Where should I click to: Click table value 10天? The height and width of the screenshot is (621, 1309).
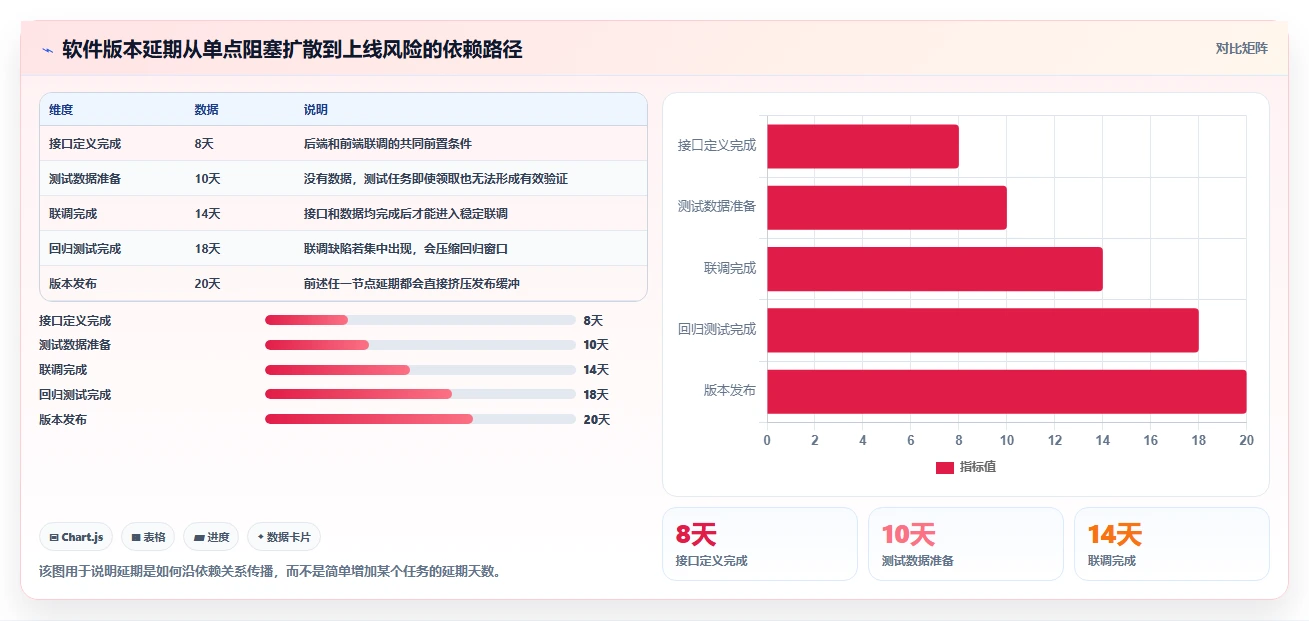[x=208, y=179]
